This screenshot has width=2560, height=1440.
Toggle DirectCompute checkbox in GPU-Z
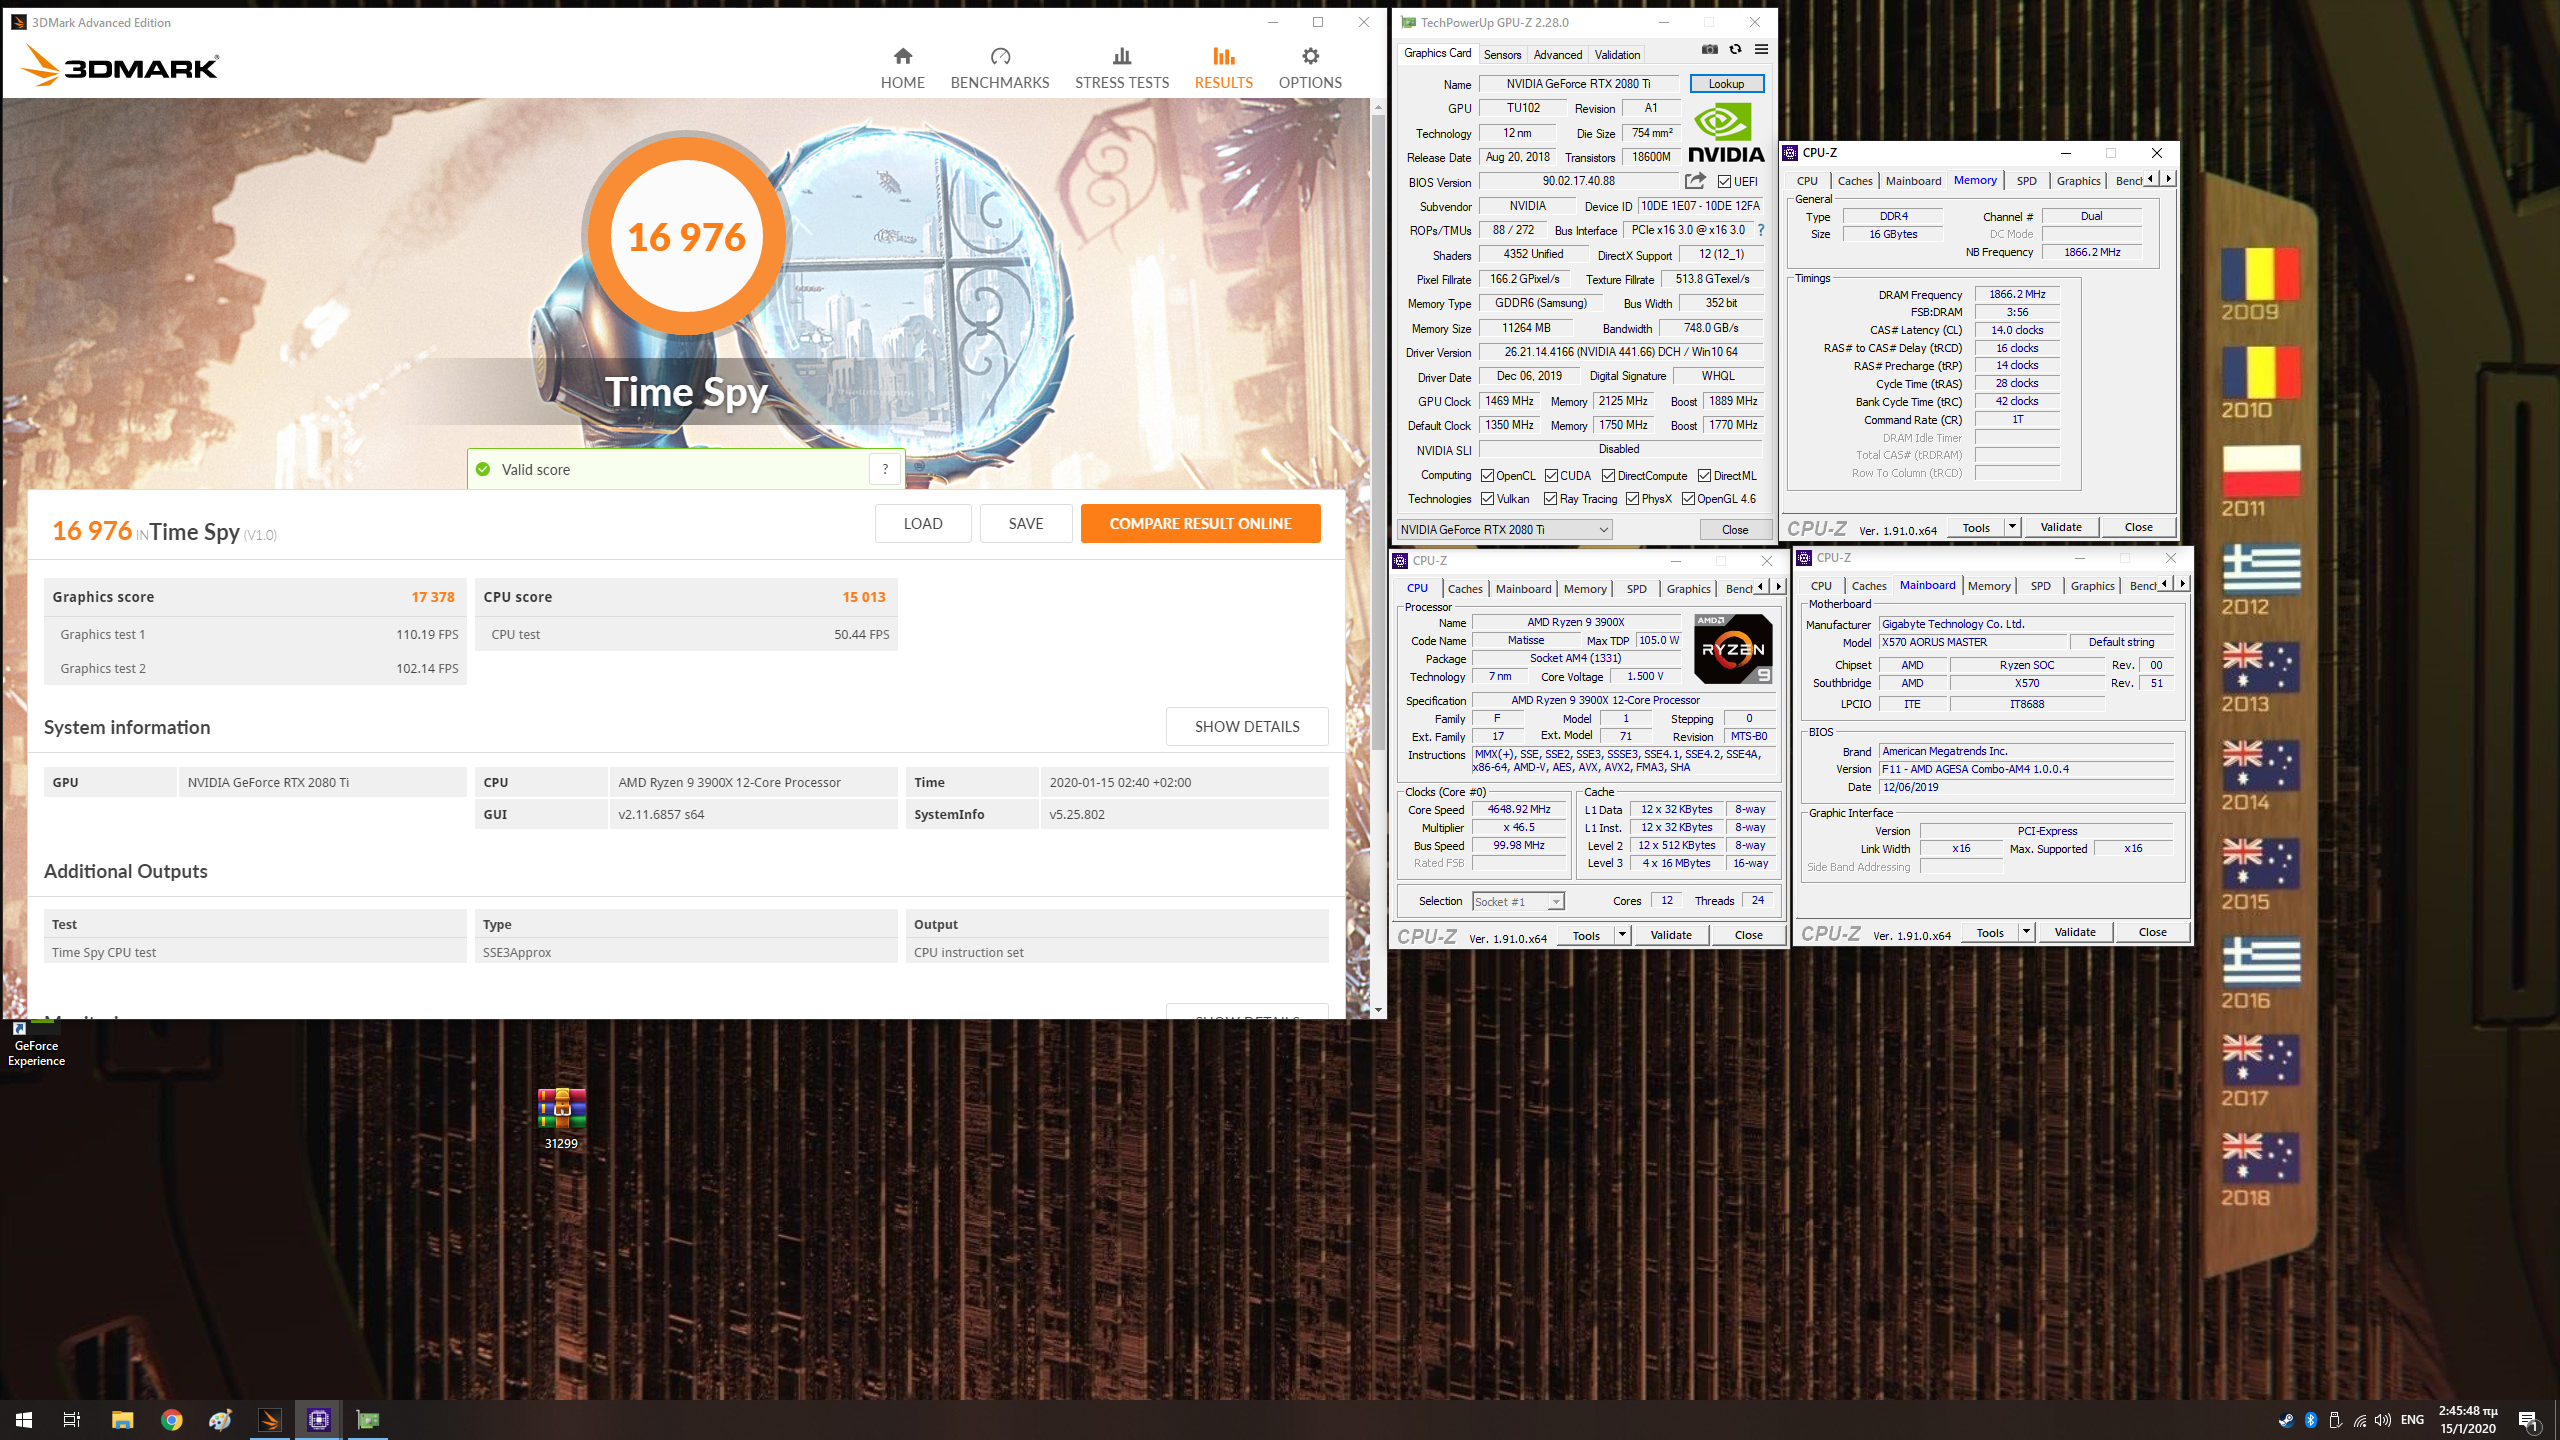(1608, 476)
